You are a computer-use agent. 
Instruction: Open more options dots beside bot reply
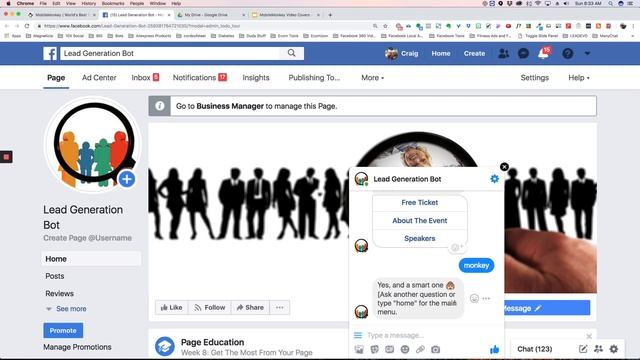pos(486,298)
